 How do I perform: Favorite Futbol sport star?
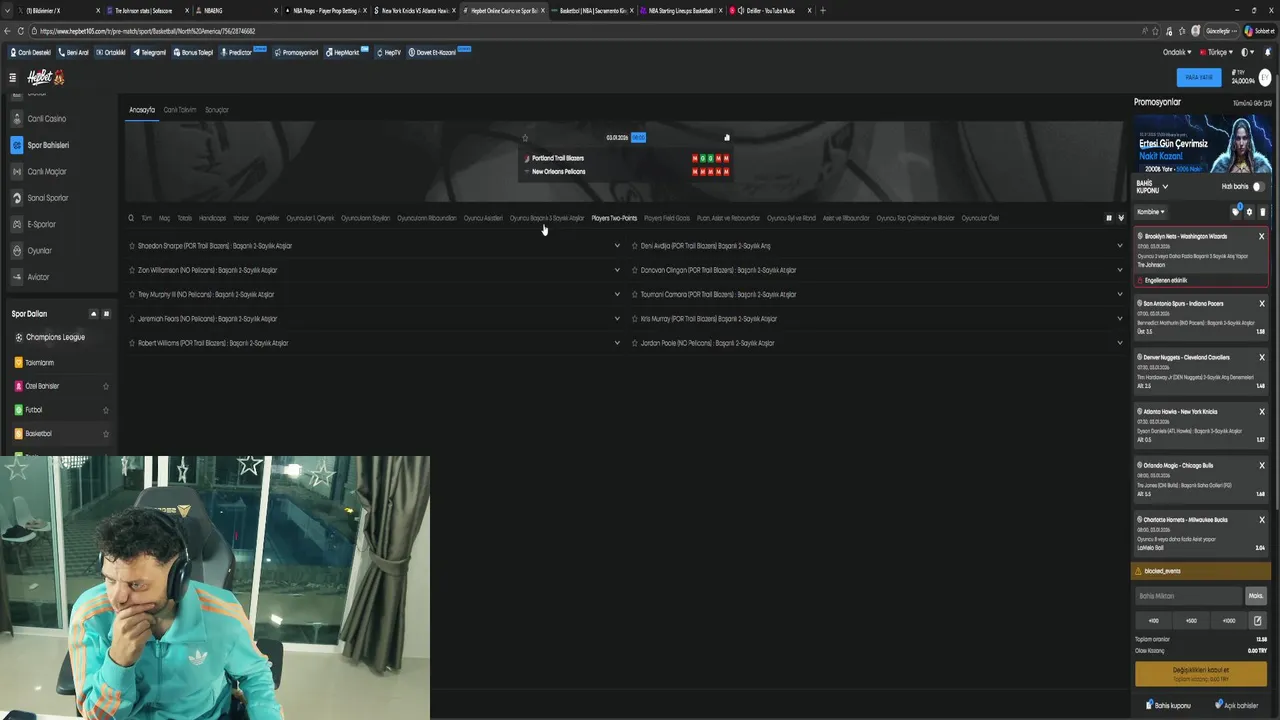pos(106,410)
